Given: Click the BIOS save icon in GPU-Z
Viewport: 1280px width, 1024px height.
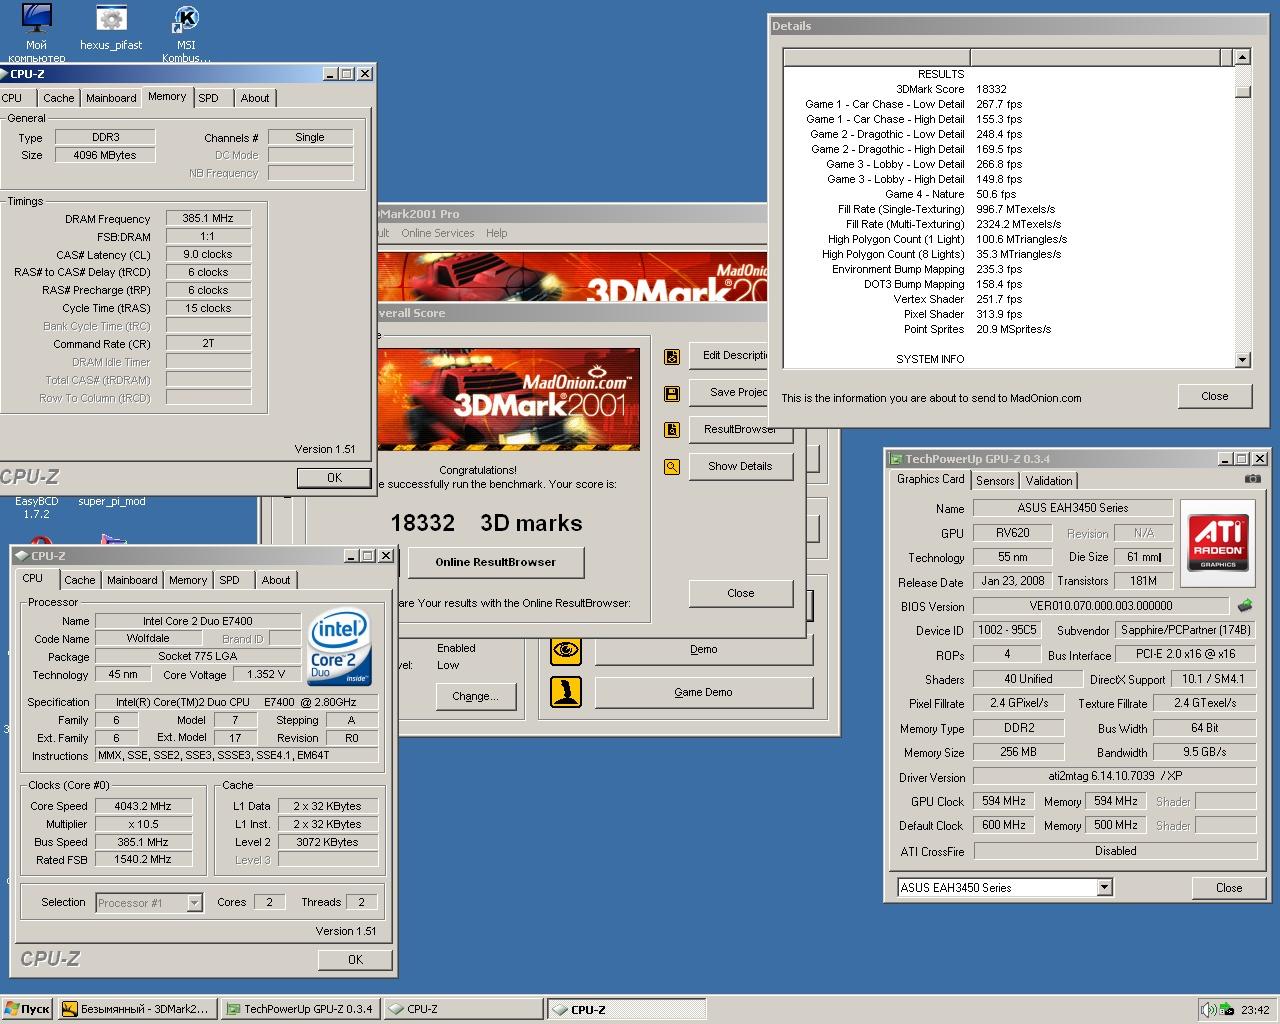Looking at the screenshot, I should 1245,606.
